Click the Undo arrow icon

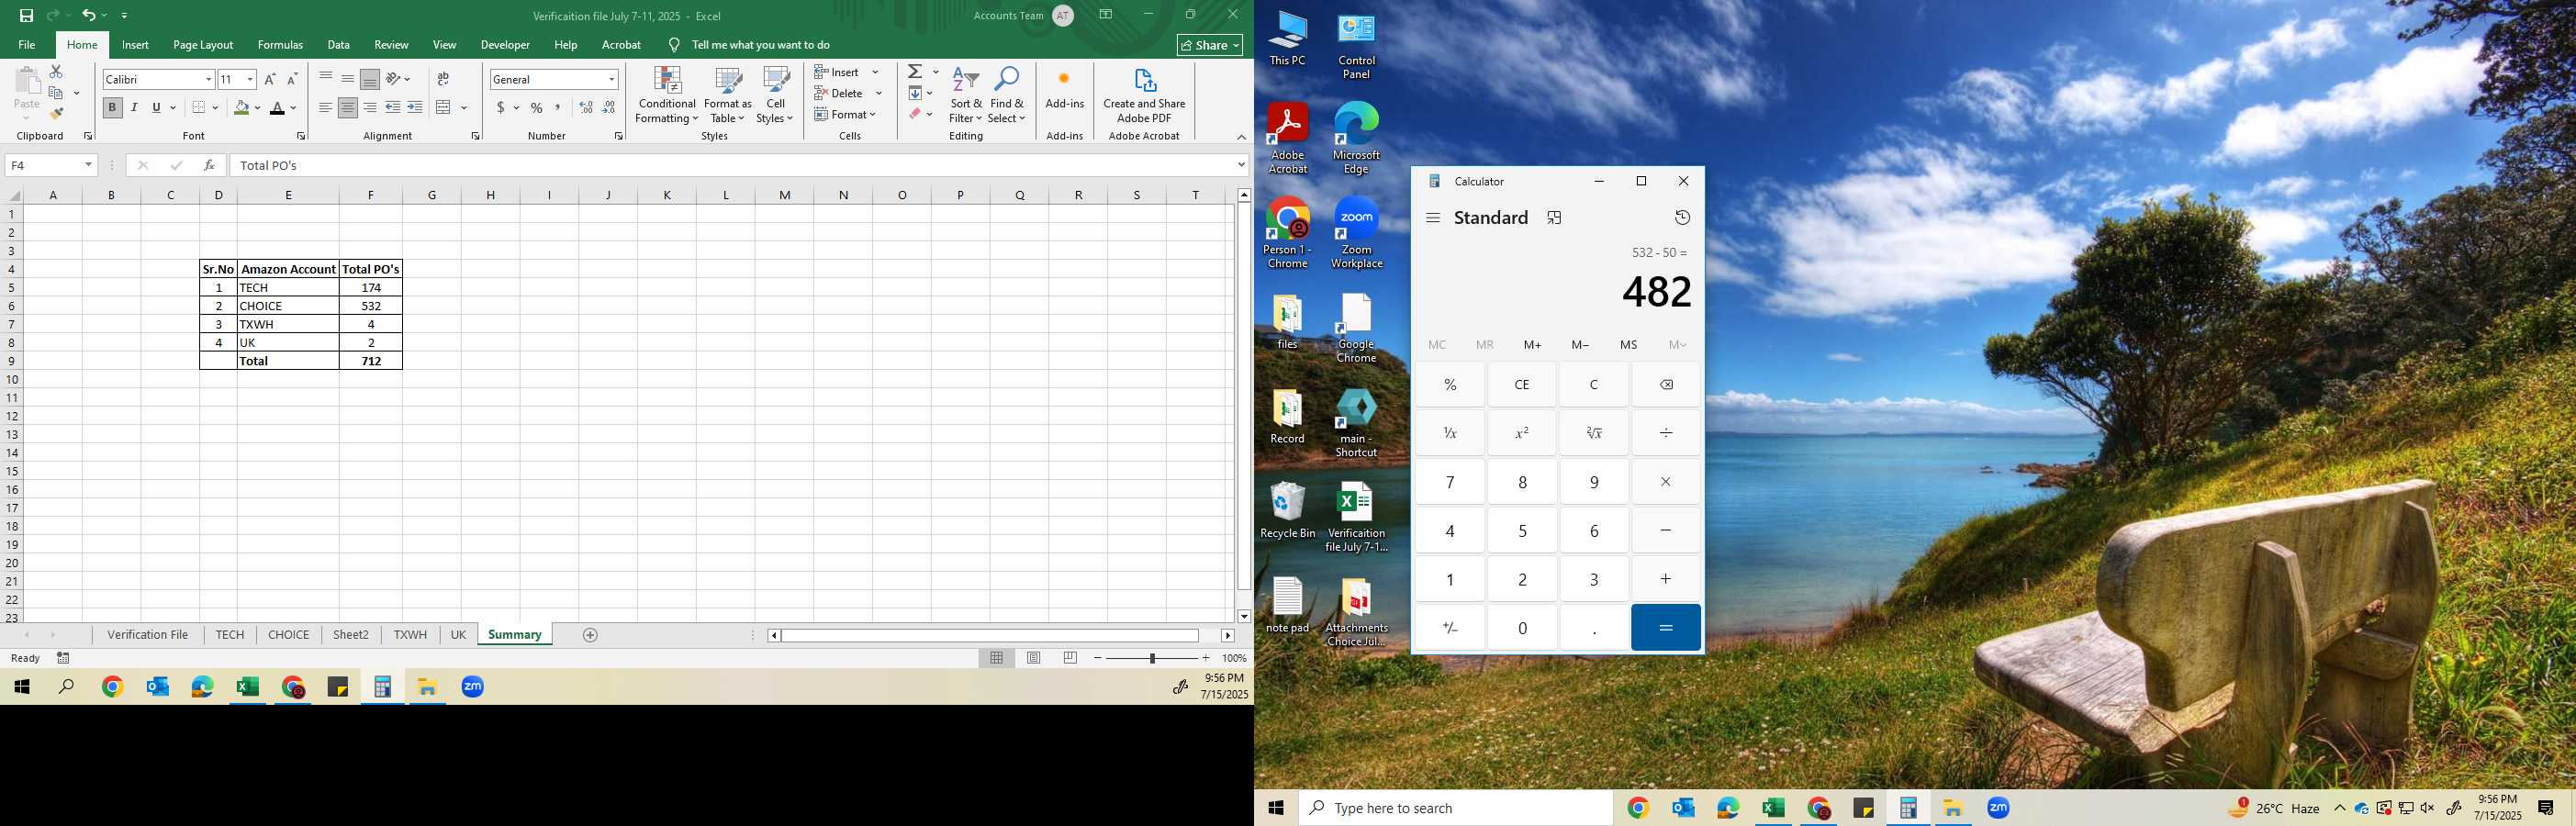click(89, 15)
